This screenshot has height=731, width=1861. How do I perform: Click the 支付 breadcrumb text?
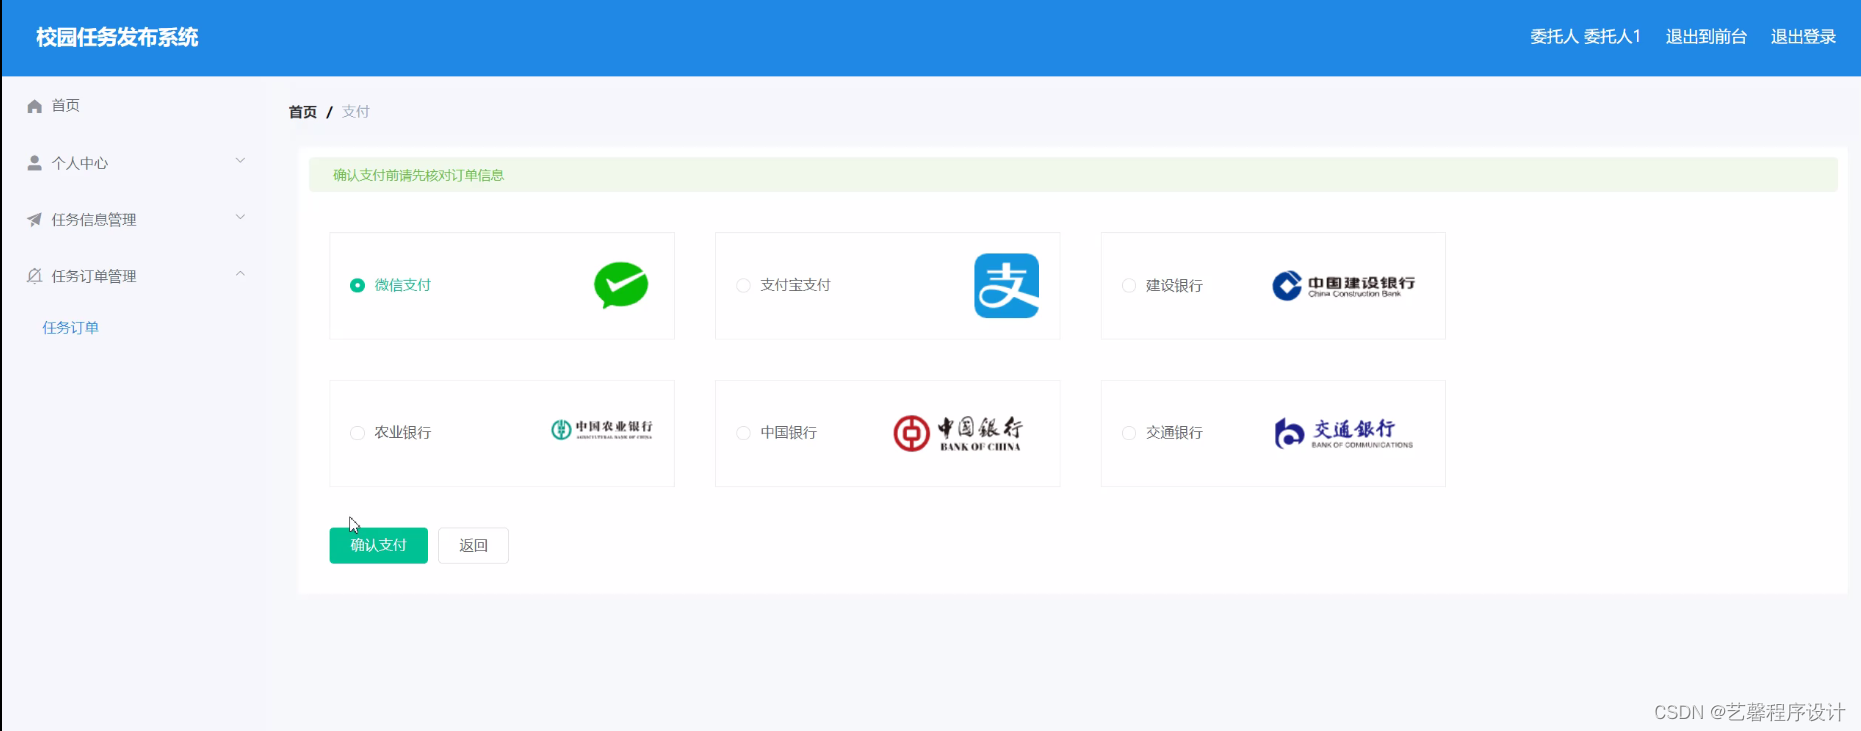[356, 112]
